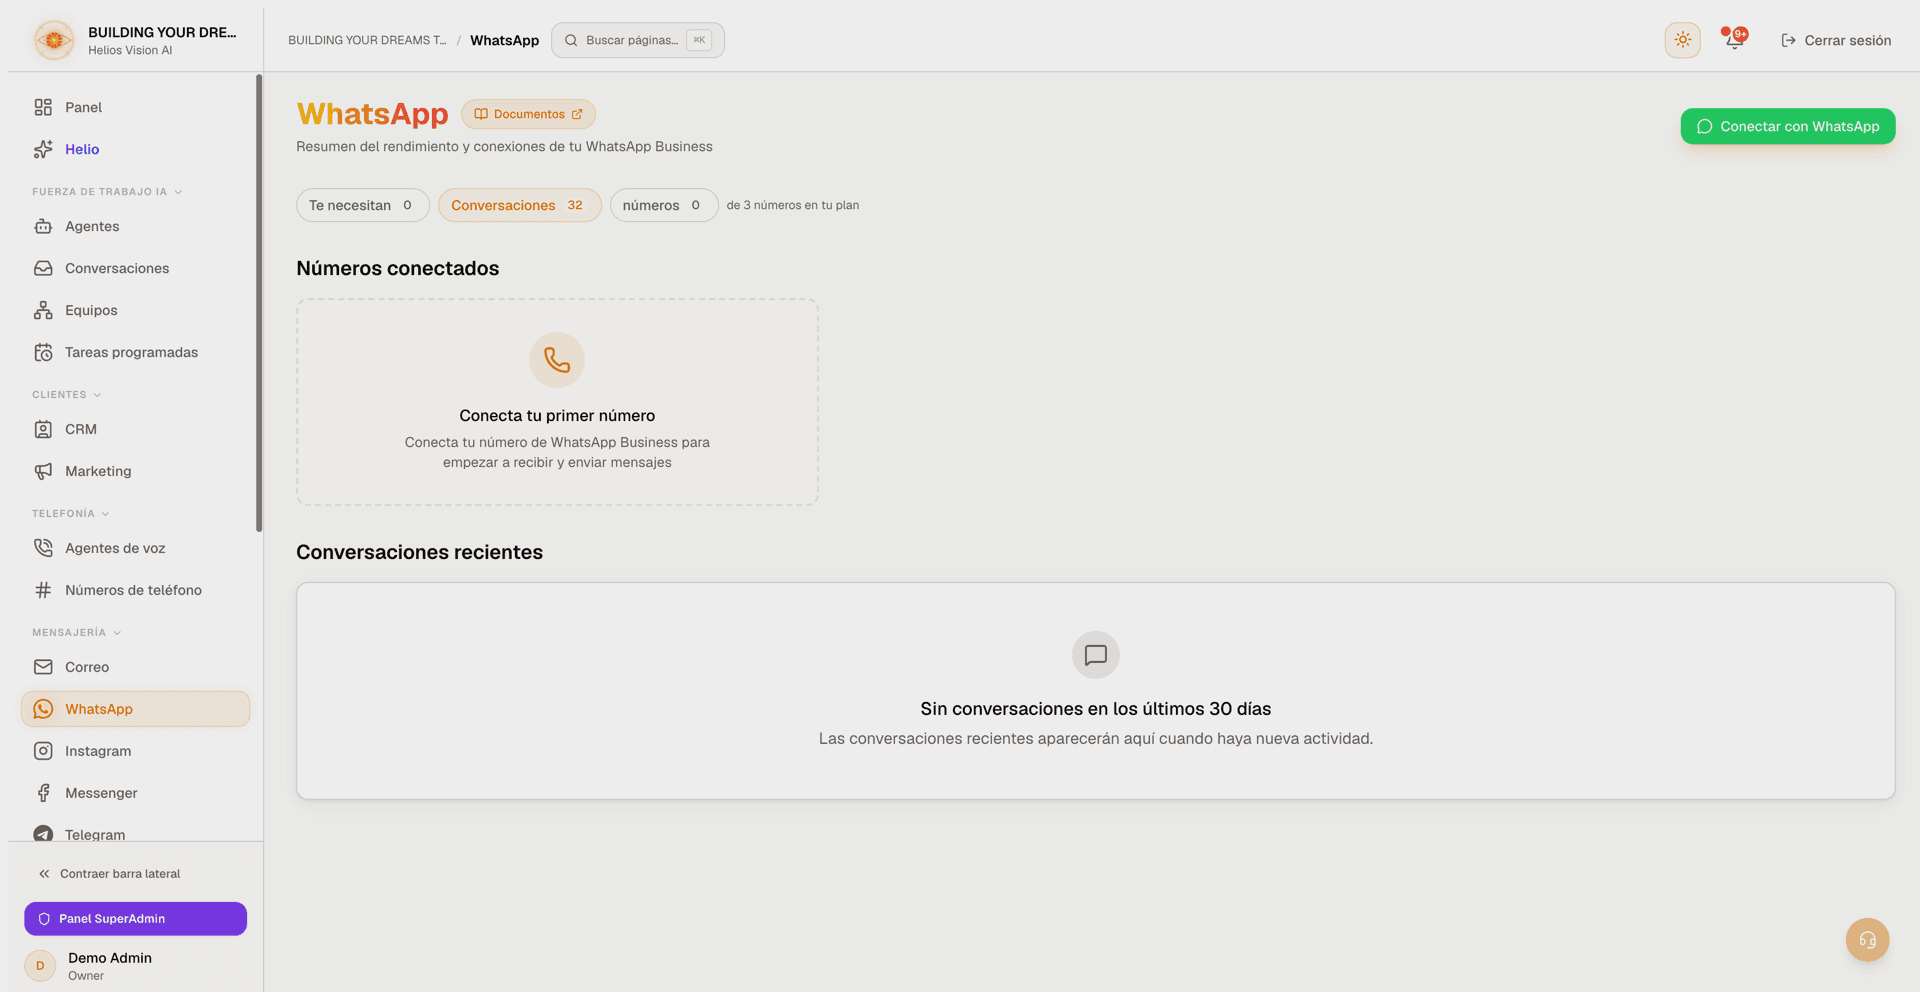Open notifications bell with 9+ badge
The width and height of the screenshot is (1920, 992).
point(1735,39)
